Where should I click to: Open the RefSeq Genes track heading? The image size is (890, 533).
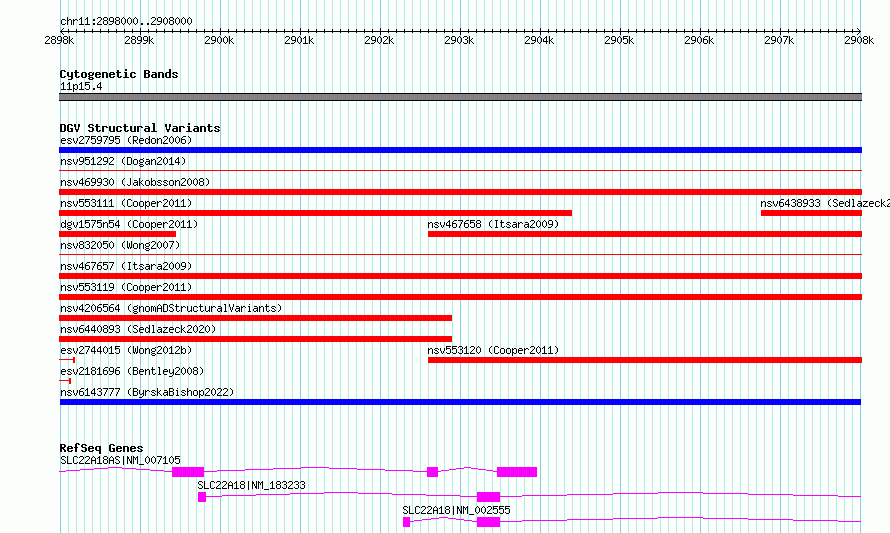[x=101, y=448]
